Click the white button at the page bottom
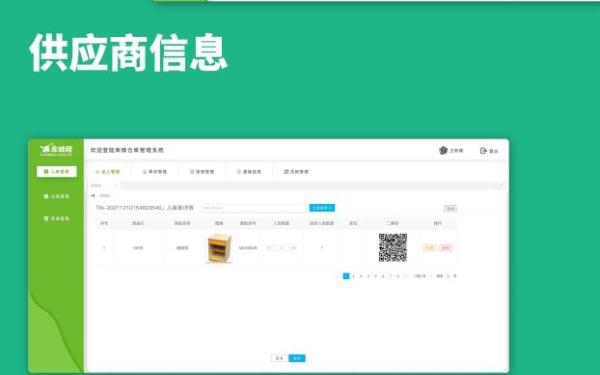The width and height of the screenshot is (600, 375). [279, 358]
